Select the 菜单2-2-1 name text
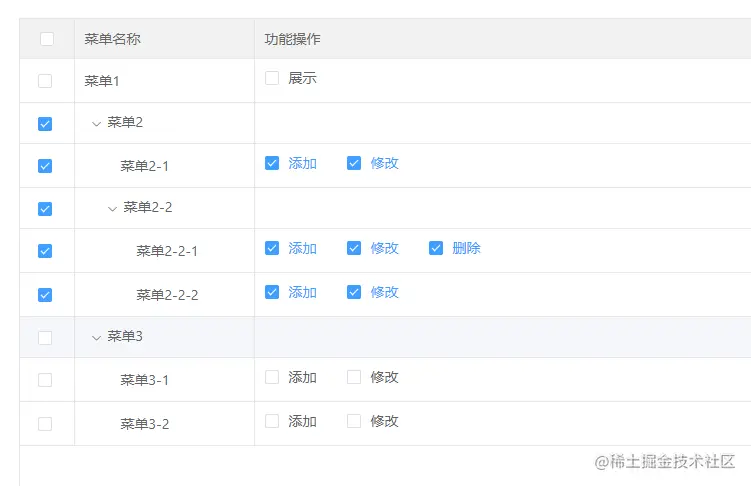 click(x=167, y=251)
